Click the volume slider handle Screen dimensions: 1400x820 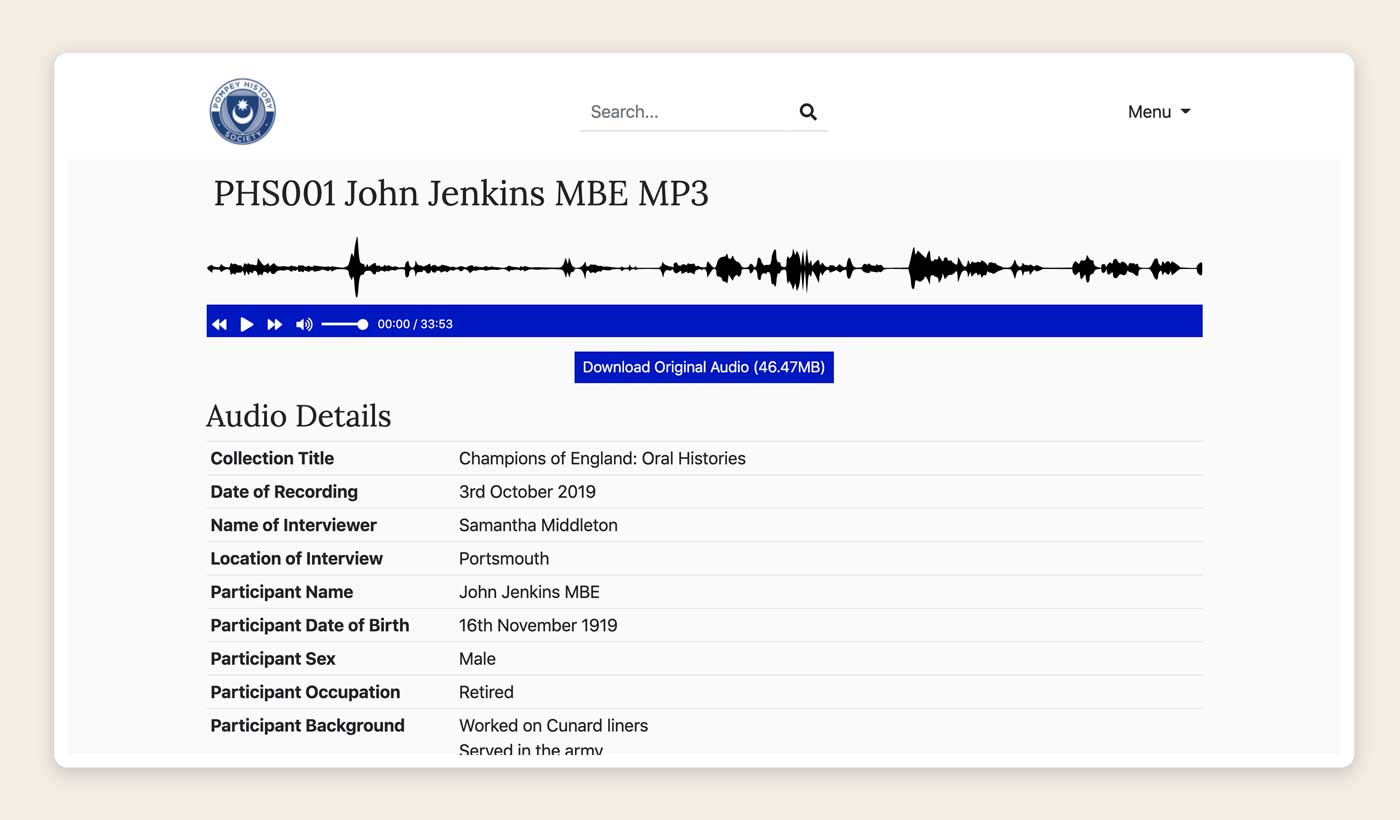(x=362, y=324)
